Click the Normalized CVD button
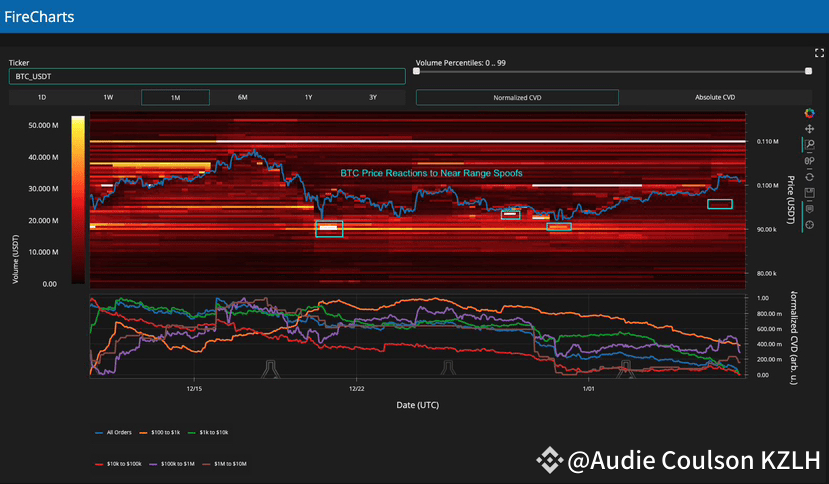Viewport: 829px width, 484px height. click(x=517, y=97)
